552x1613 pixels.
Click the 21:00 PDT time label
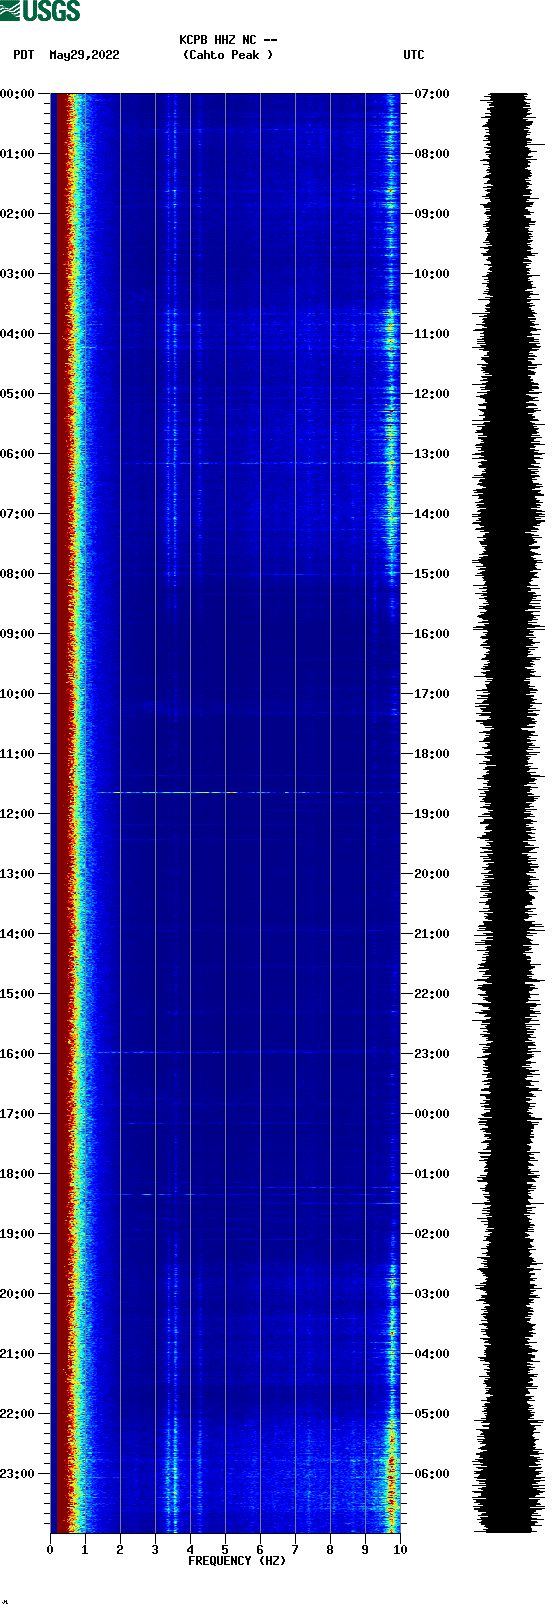pos(17,1354)
